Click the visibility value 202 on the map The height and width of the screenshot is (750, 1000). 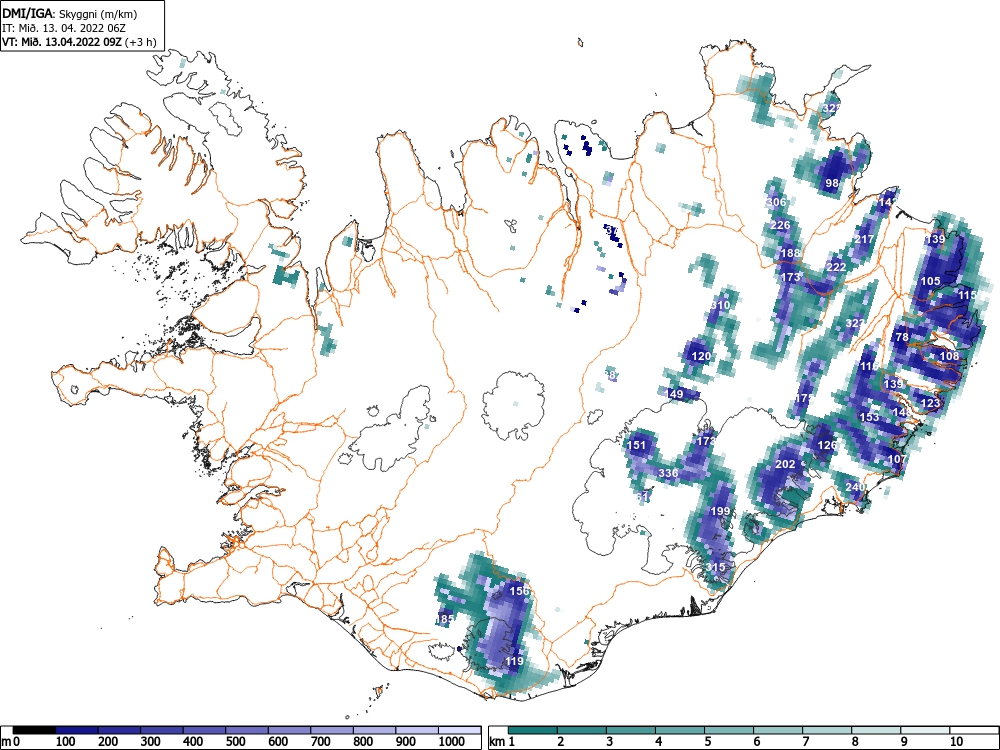point(784,464)
